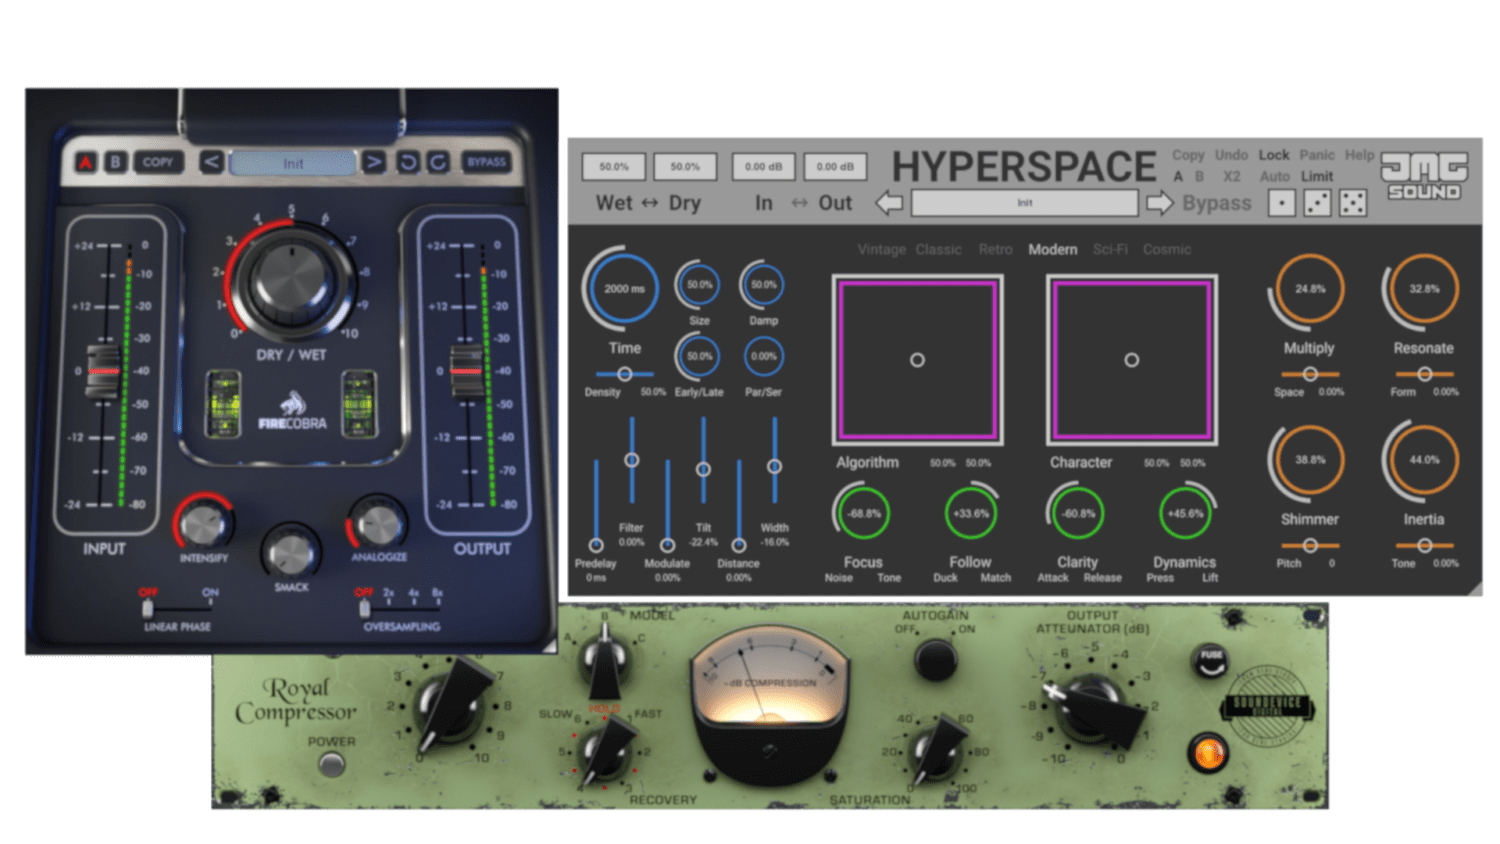Click FireCobra Output fader handle

(466, 371)
